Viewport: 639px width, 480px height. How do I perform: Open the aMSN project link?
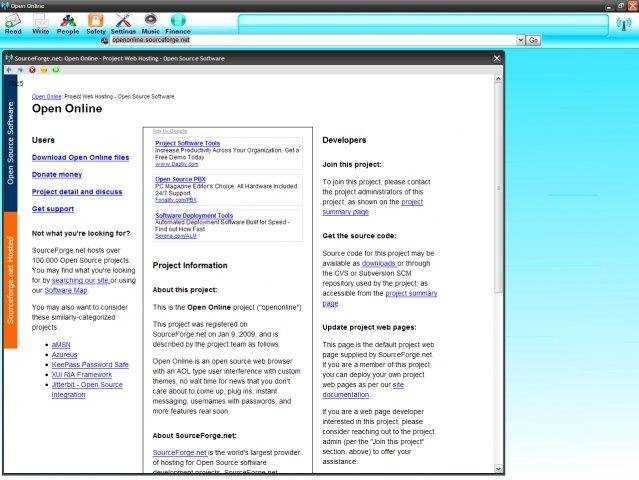61,345
